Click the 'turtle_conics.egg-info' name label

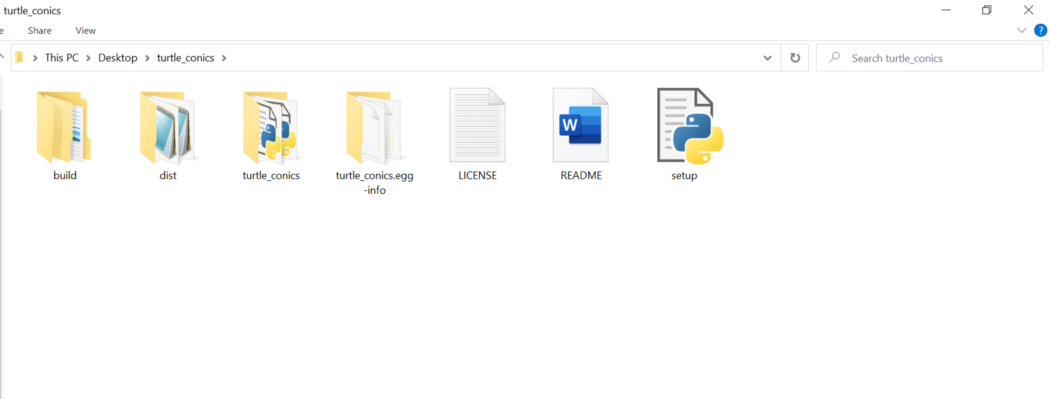click(374, 183)
